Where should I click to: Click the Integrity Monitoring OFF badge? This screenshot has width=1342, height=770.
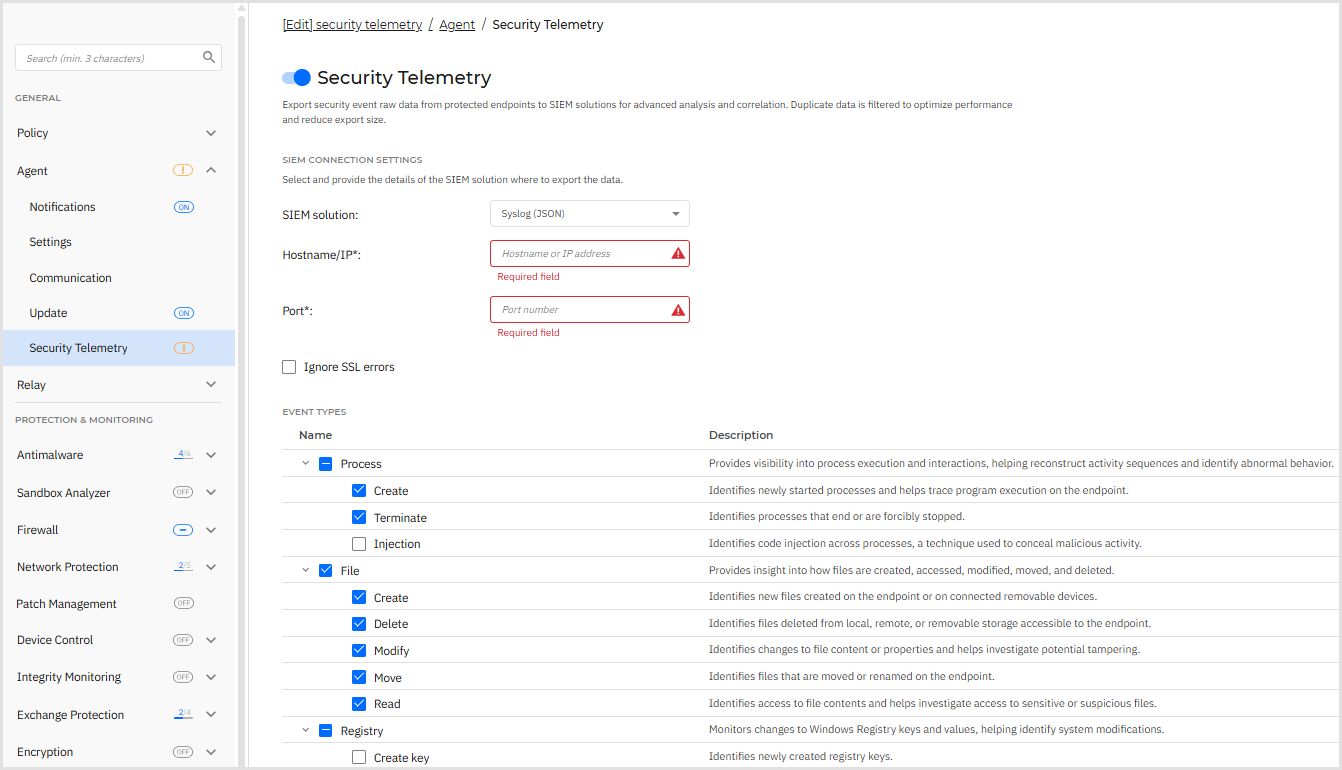tap(183, 677)
